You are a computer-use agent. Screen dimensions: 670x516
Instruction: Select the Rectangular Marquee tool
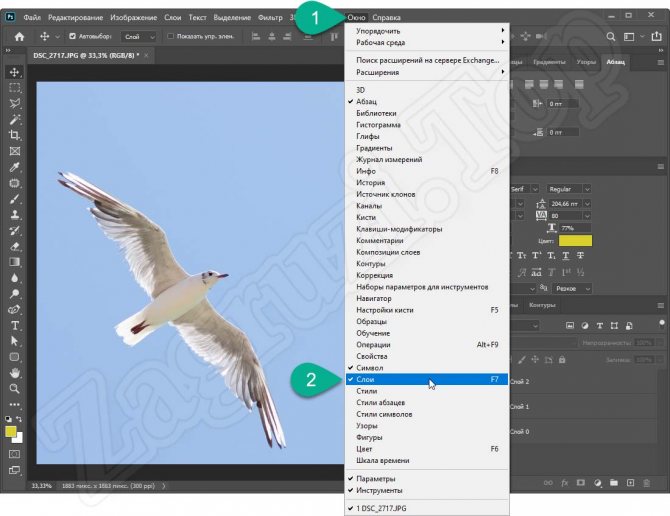pos(15,88)
